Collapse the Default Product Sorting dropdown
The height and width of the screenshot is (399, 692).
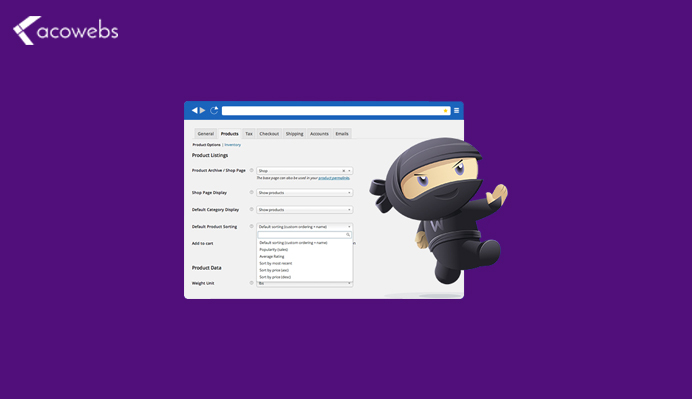(305, 227)
